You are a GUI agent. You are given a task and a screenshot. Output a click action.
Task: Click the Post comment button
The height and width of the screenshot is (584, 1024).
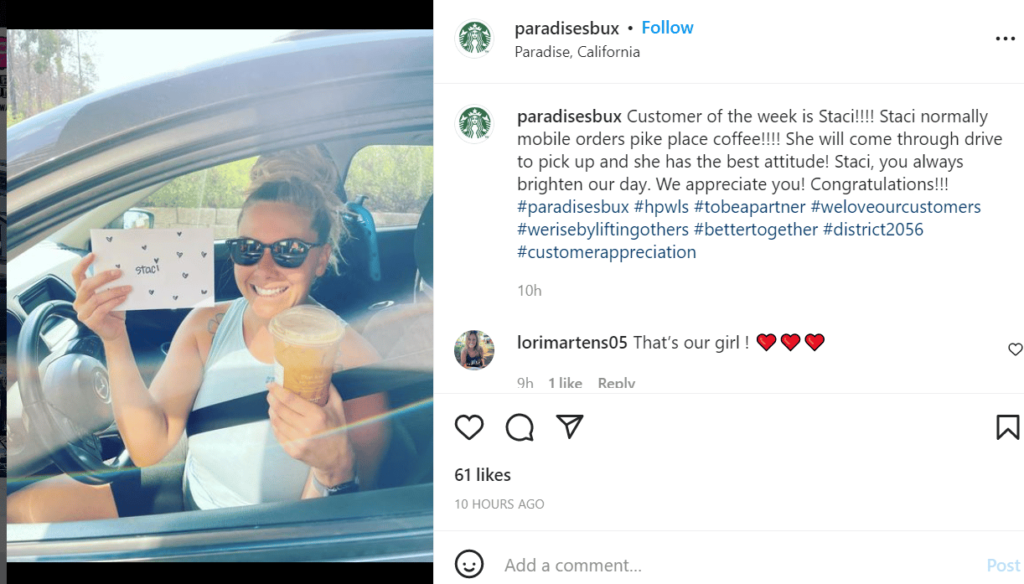click(x=1003, y=566)
